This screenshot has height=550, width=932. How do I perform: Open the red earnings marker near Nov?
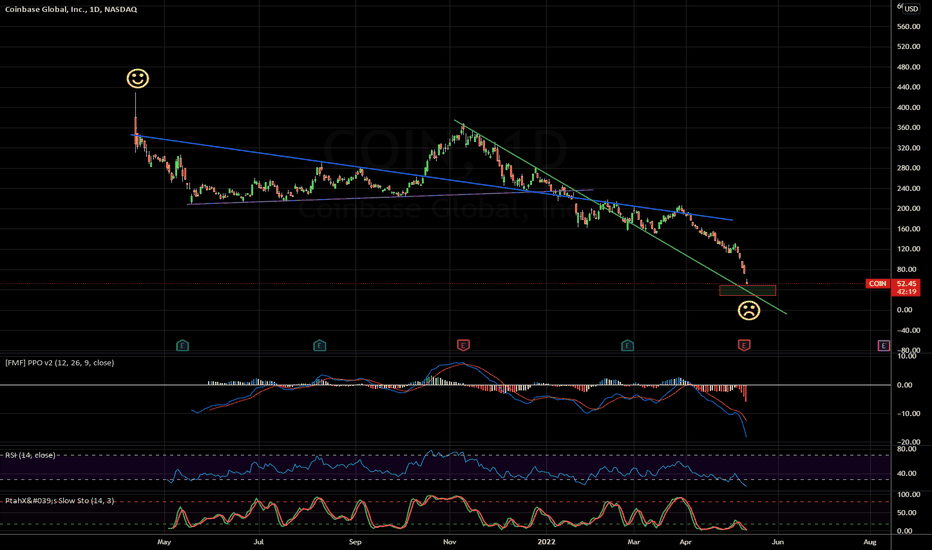pos(463,345)
